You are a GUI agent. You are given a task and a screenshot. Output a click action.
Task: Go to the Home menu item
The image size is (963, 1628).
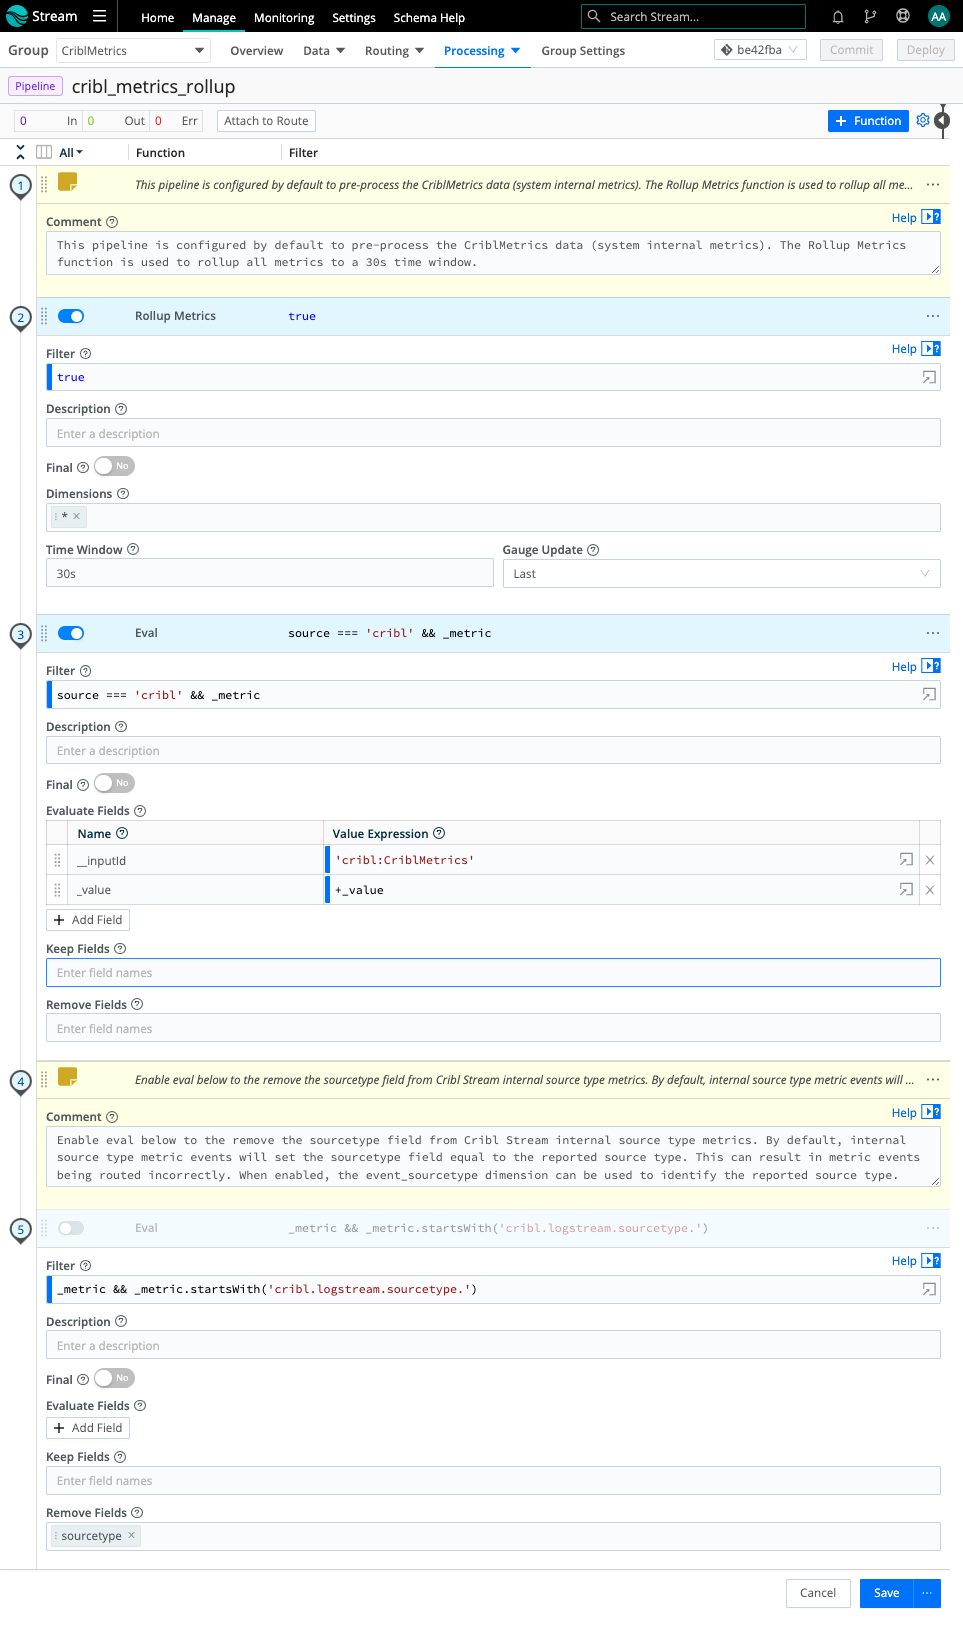(x=157, y=18)
